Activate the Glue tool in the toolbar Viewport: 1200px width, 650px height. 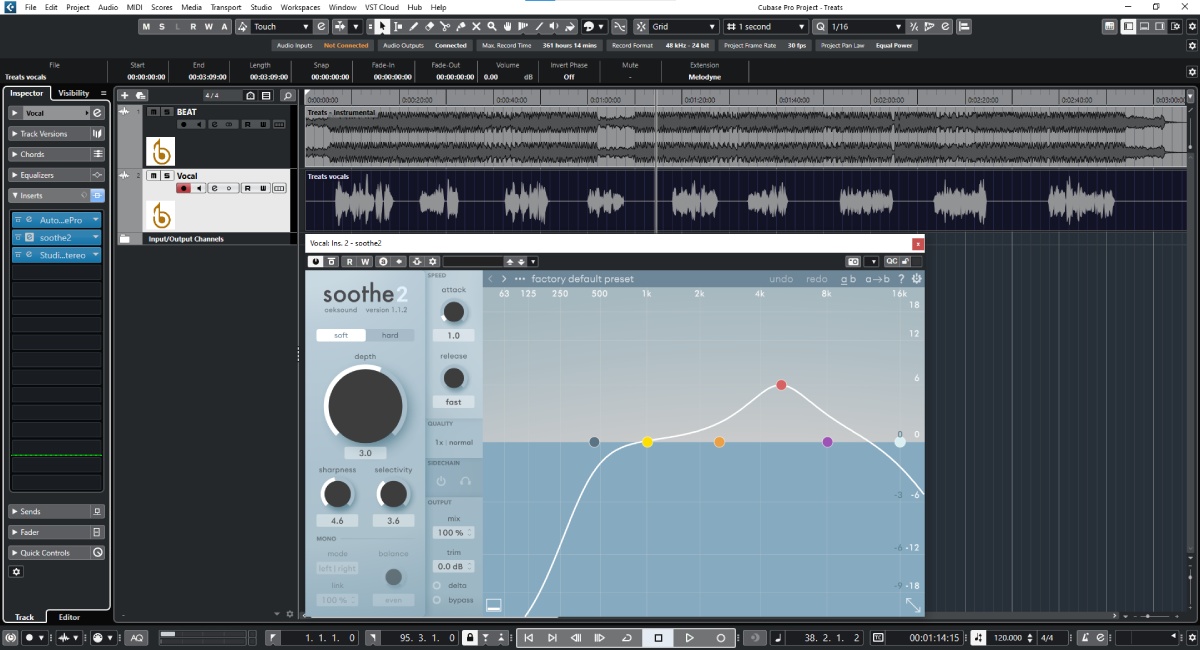(461, 26)
